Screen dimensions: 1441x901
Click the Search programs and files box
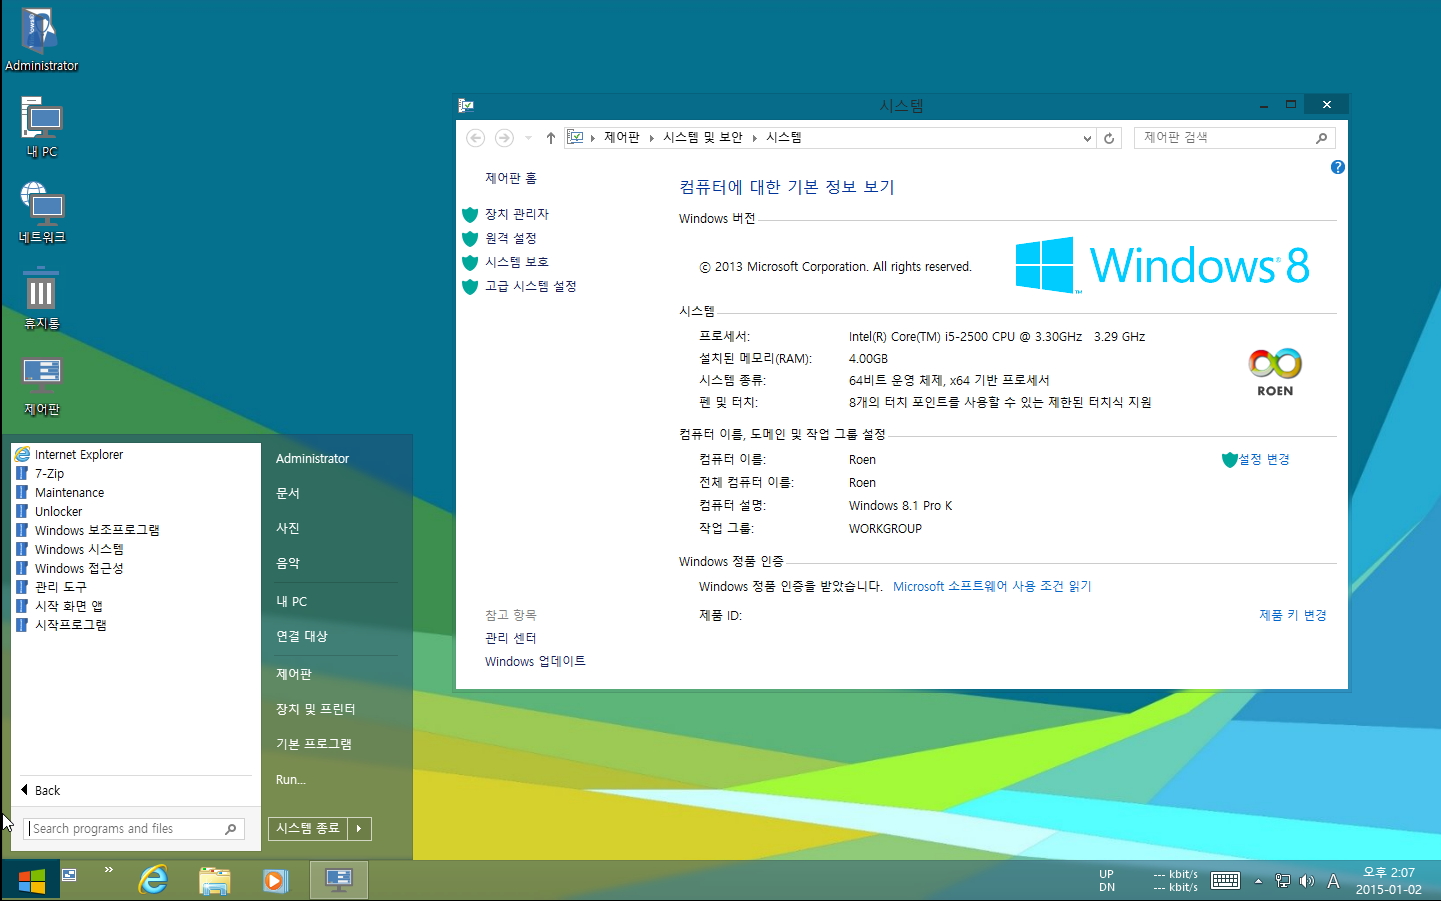tap(135, 829)
